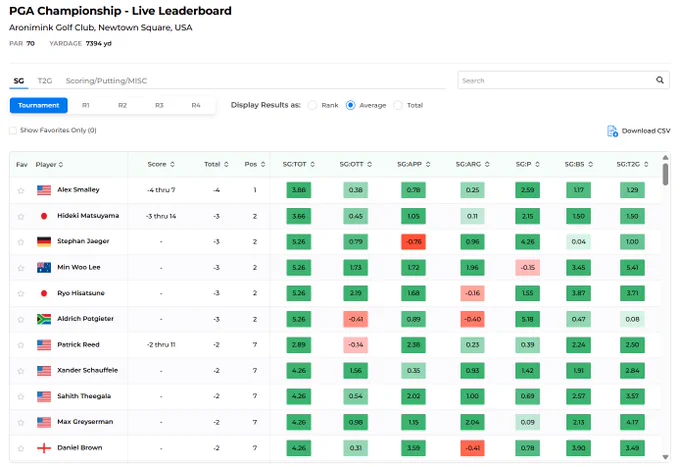Screen dimensions: 680x467
Task: Sort by the Pos column header
Action: coord(255,164)
